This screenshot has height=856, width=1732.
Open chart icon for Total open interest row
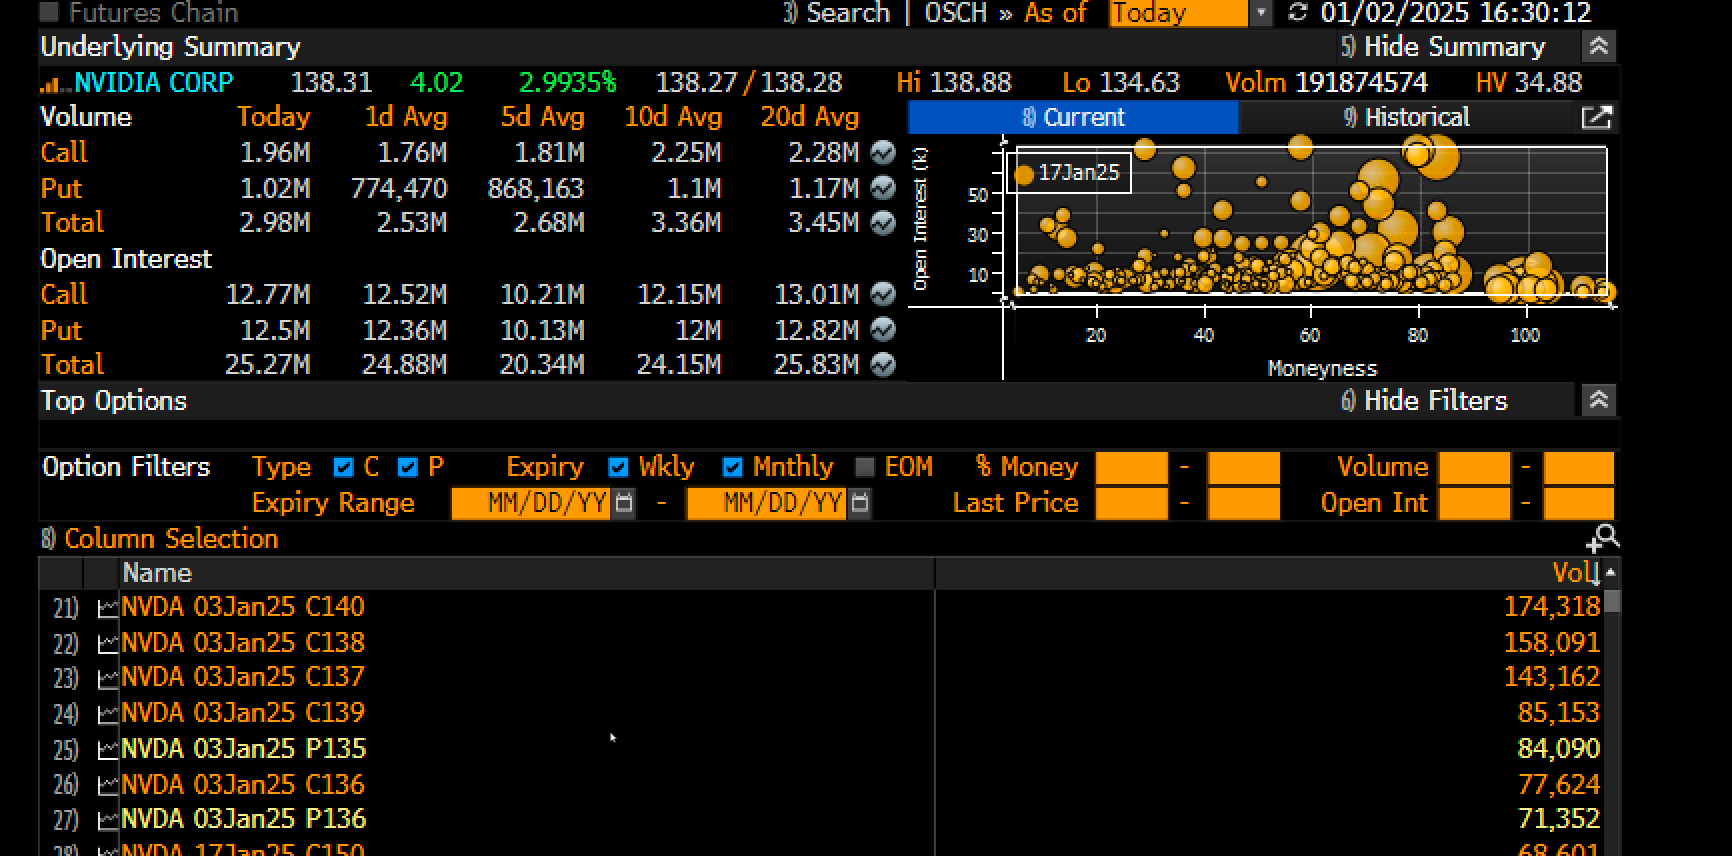click(882, 364)
